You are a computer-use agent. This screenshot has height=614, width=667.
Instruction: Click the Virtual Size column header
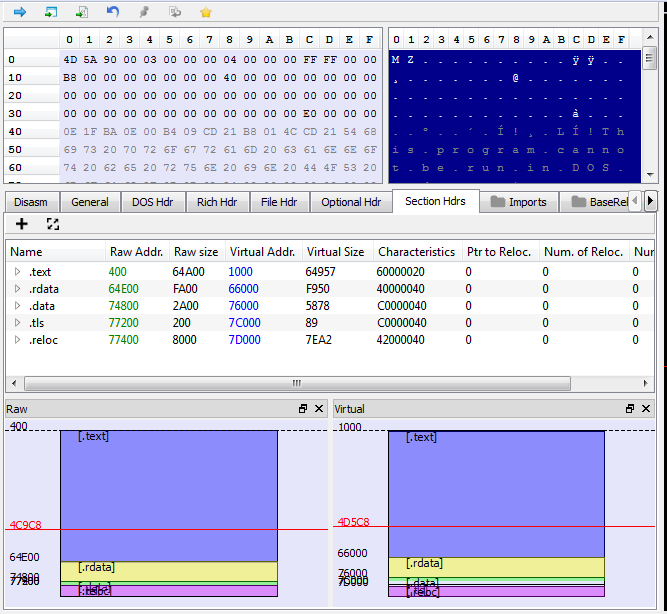pos(336,252)
